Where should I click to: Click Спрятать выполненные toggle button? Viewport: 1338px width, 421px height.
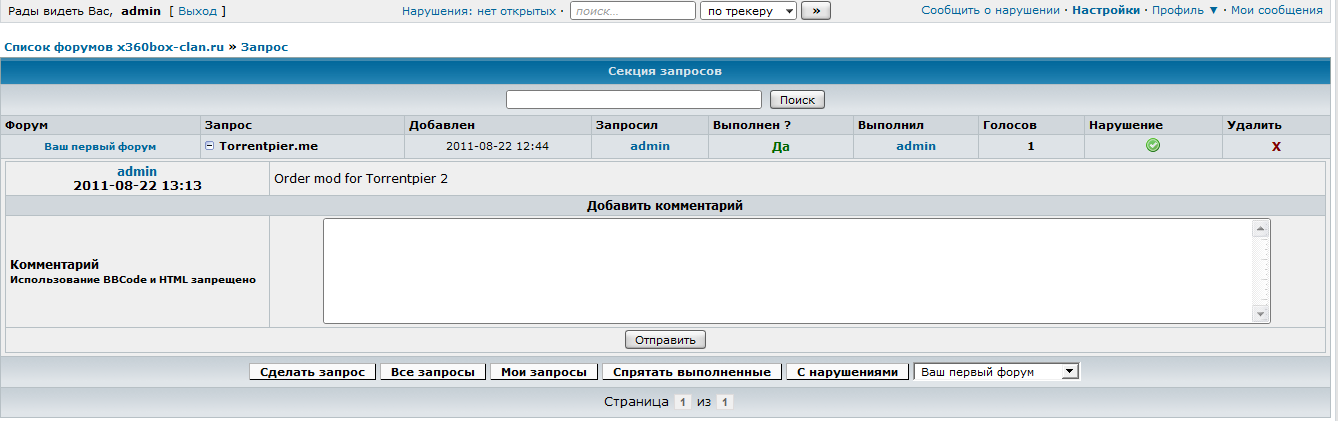point(691,372)
